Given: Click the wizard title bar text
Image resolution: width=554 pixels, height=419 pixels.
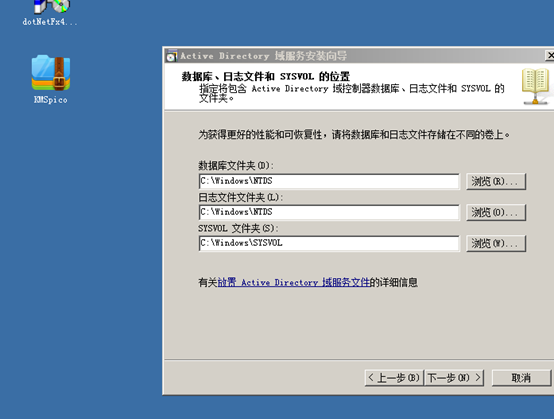Looking at the screenshot, I should [x=264, y=56].
